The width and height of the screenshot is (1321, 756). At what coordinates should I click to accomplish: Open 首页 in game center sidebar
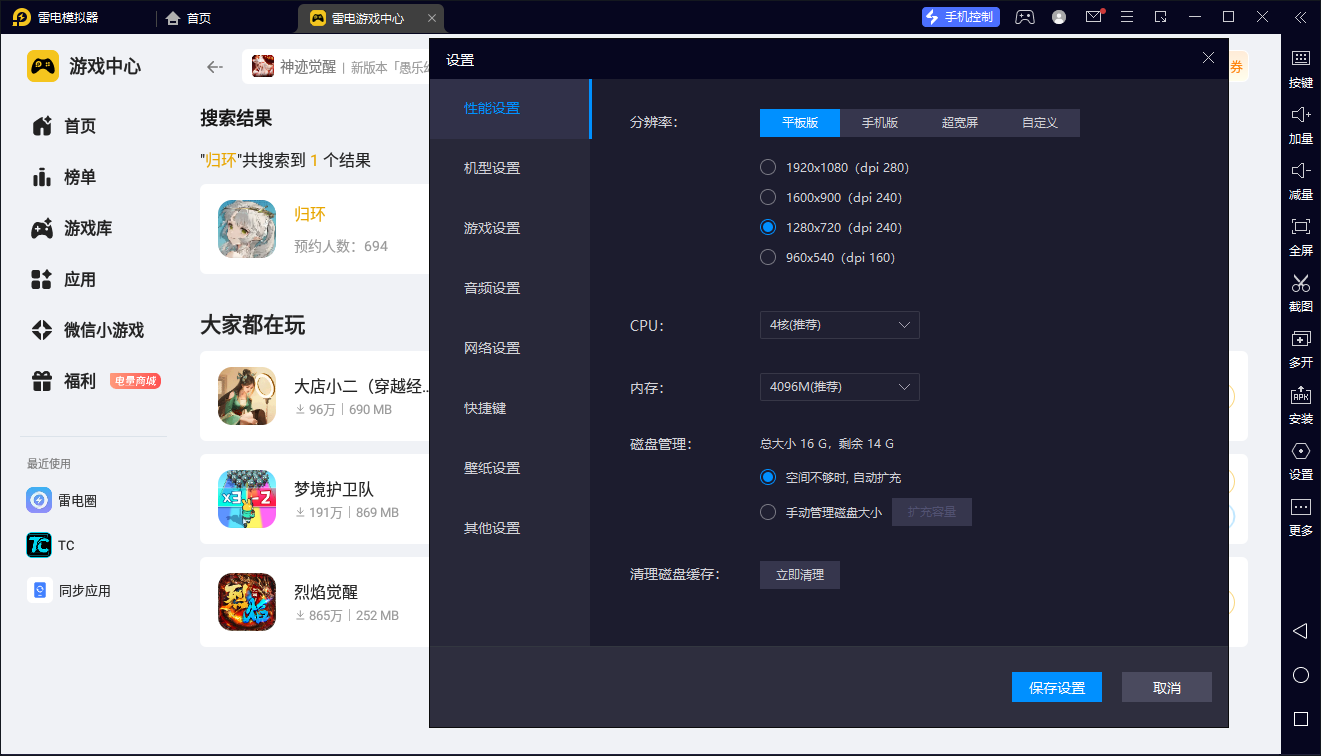point(65,126)
